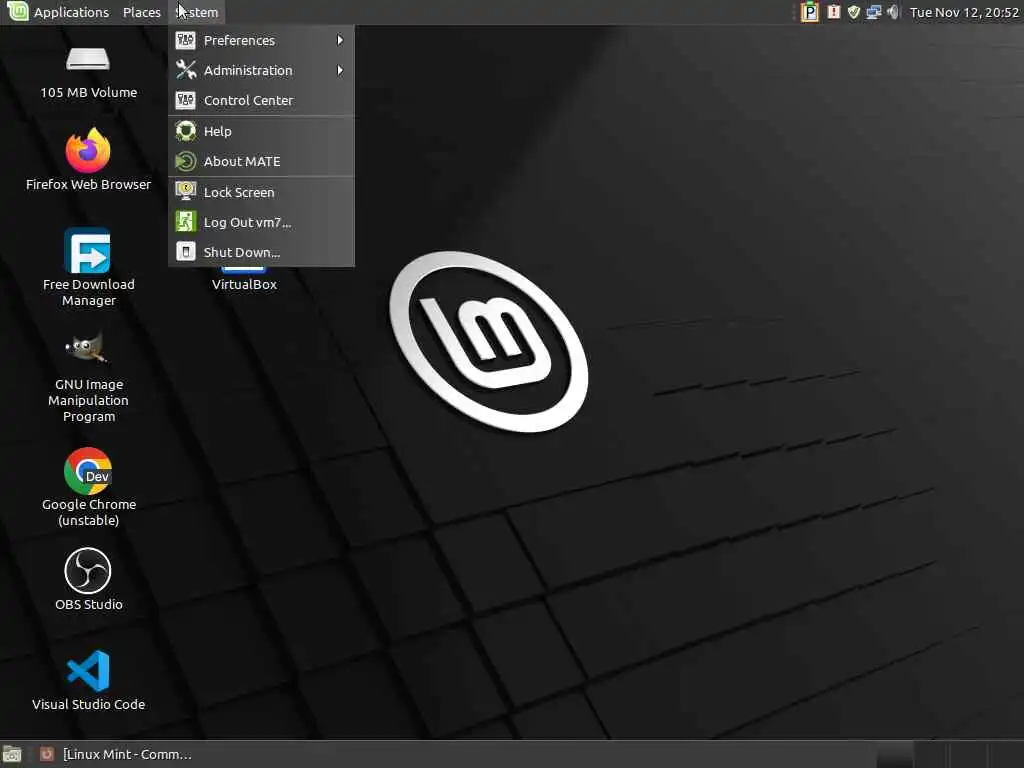This screenshot has width=1024, height=768.
Task: Click the OBS Studio label text
Action: tap(89, 605)
